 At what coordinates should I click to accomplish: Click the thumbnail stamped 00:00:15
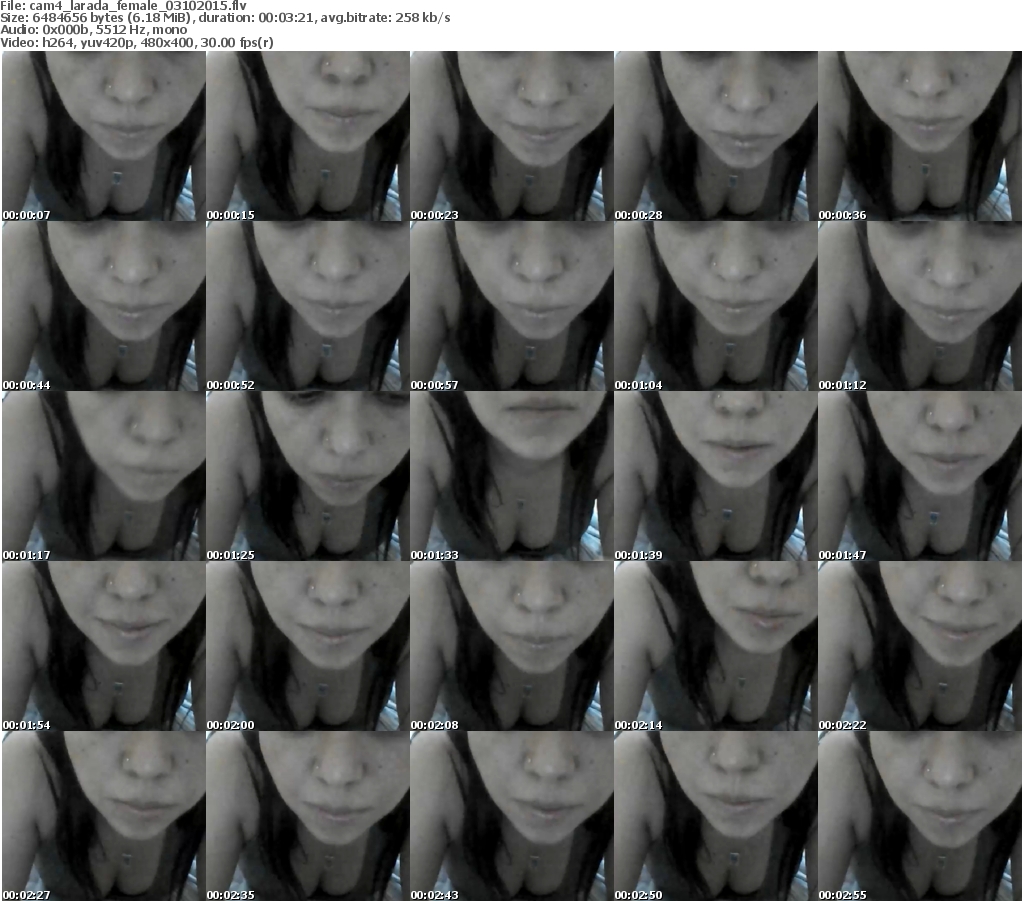coord(308,136)
